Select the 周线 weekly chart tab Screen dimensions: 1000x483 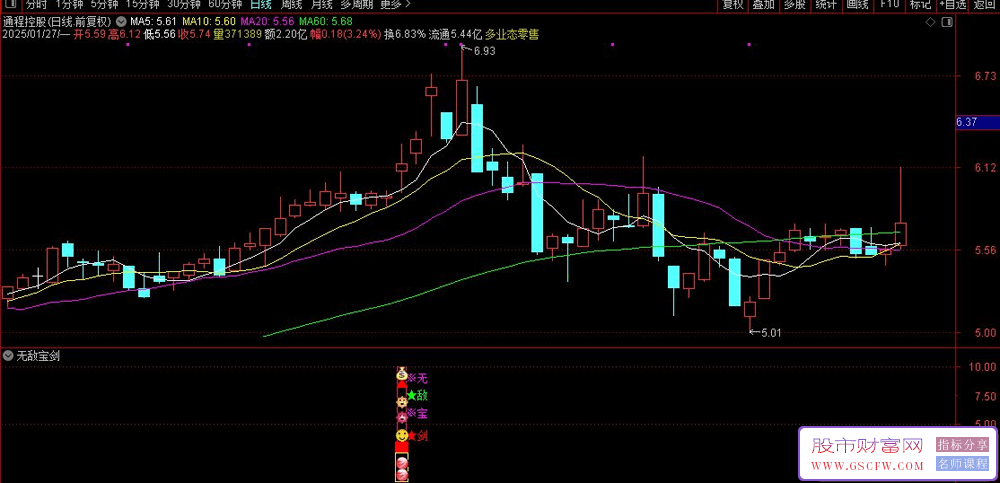(291, 4)
